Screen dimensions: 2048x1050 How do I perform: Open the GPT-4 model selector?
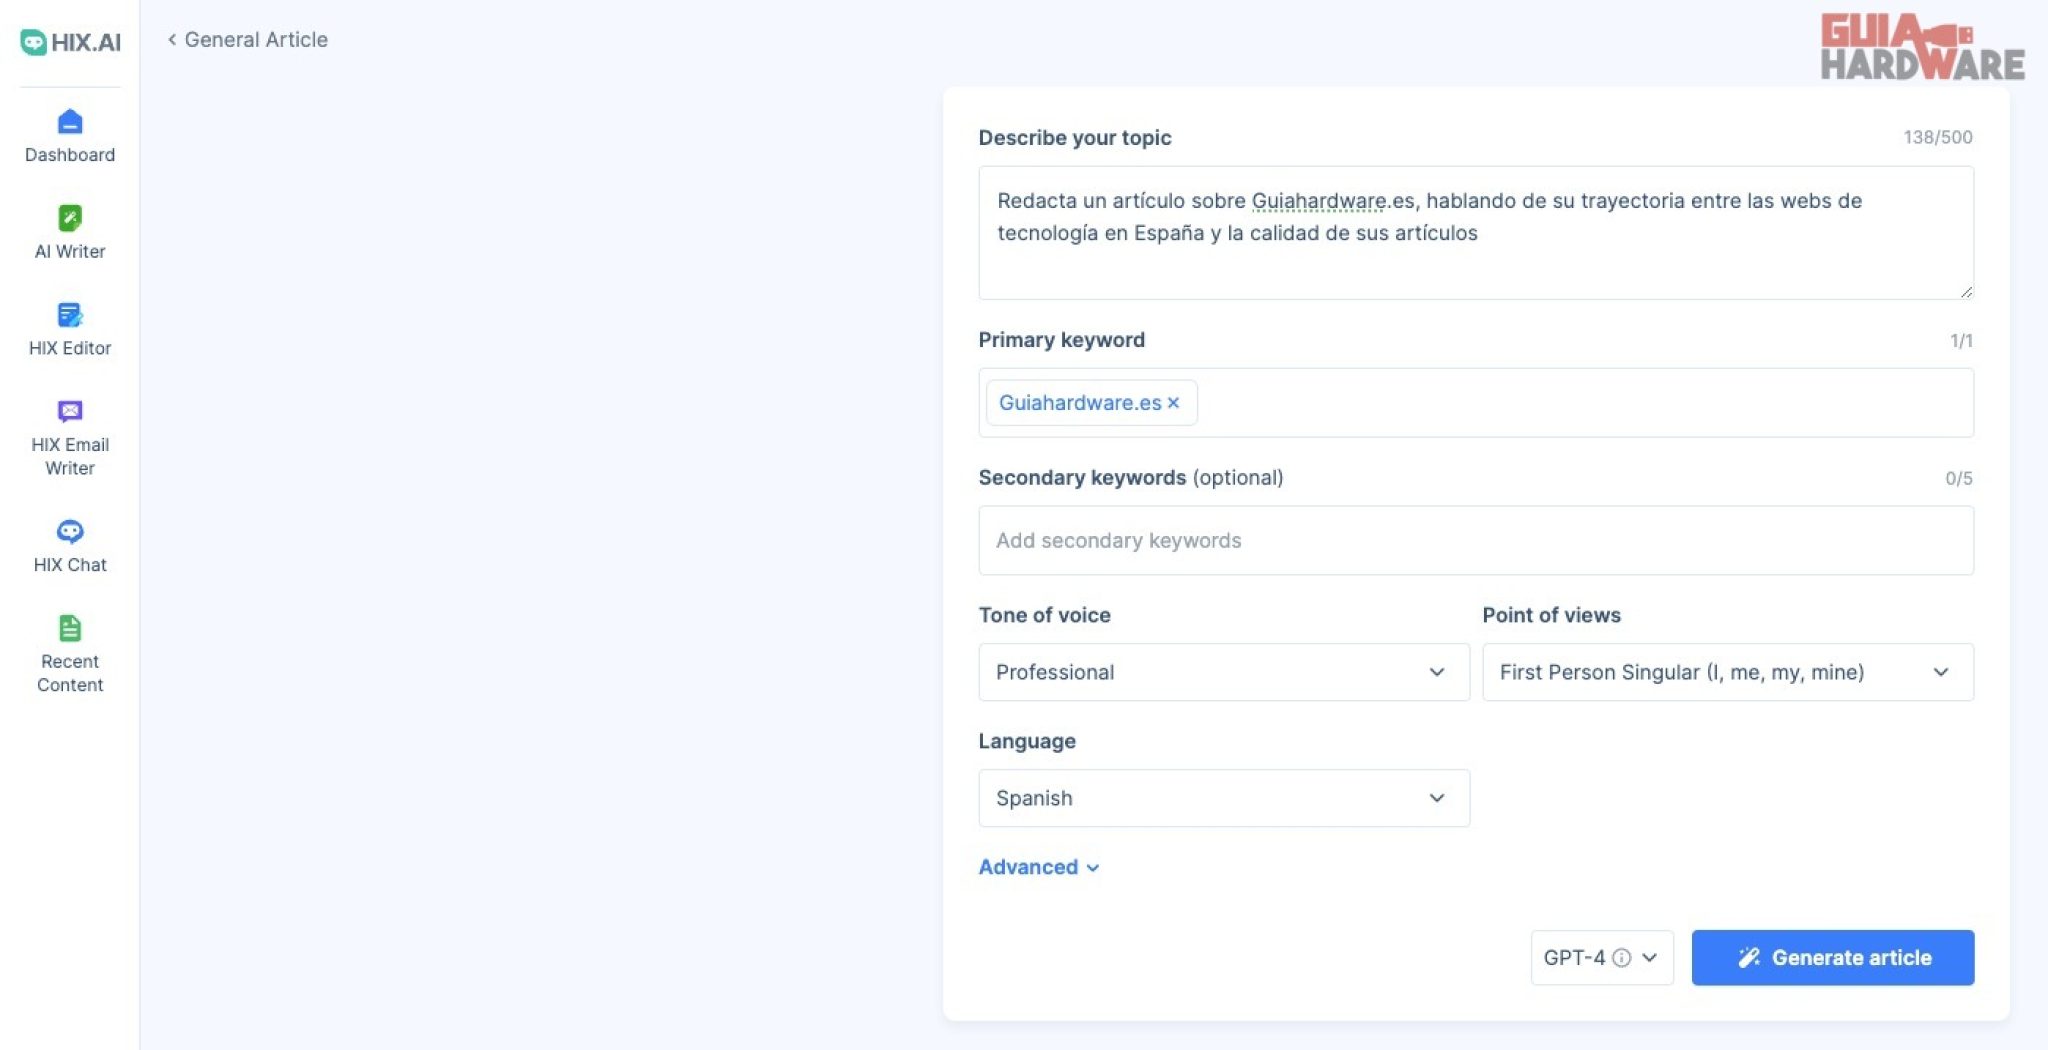(x=1601, y=957)
